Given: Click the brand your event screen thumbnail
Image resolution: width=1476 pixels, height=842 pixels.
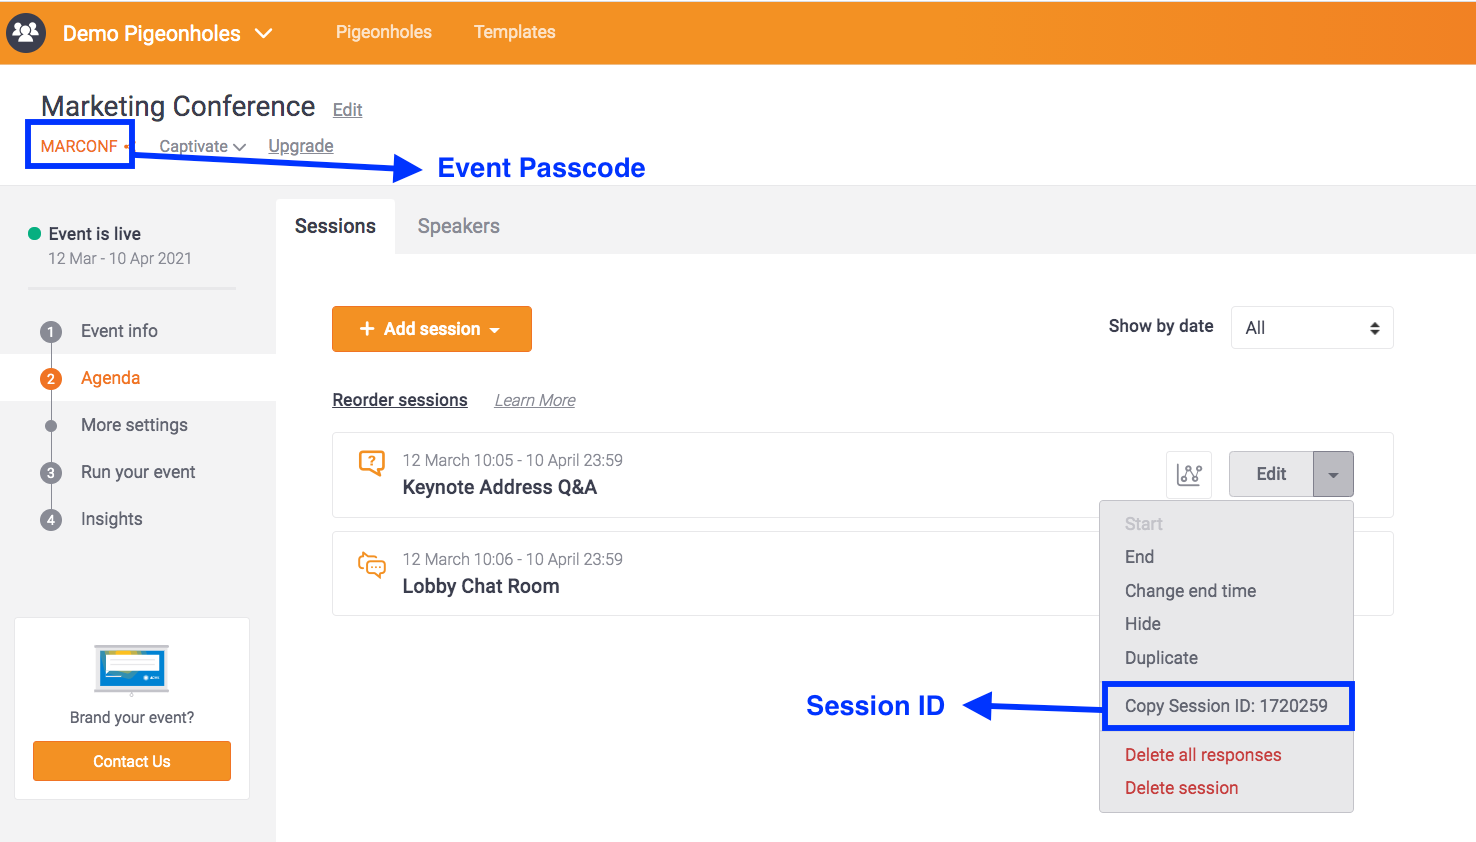Looking at the screenshot, I should click(x=132, y=669).
